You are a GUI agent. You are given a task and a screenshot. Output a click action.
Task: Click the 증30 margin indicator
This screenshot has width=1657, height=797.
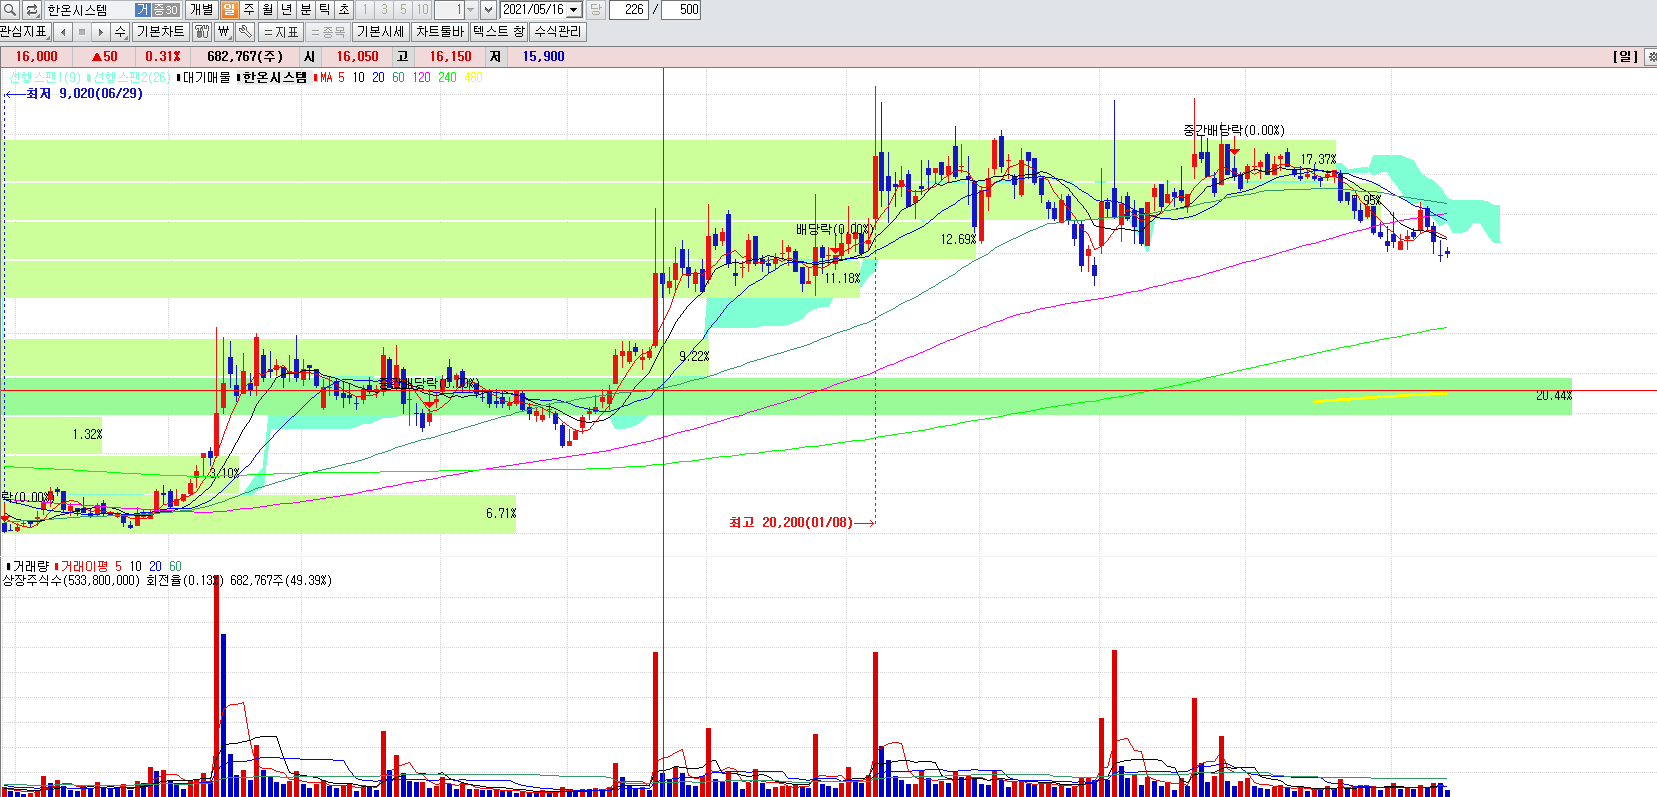tap(165, 10)
